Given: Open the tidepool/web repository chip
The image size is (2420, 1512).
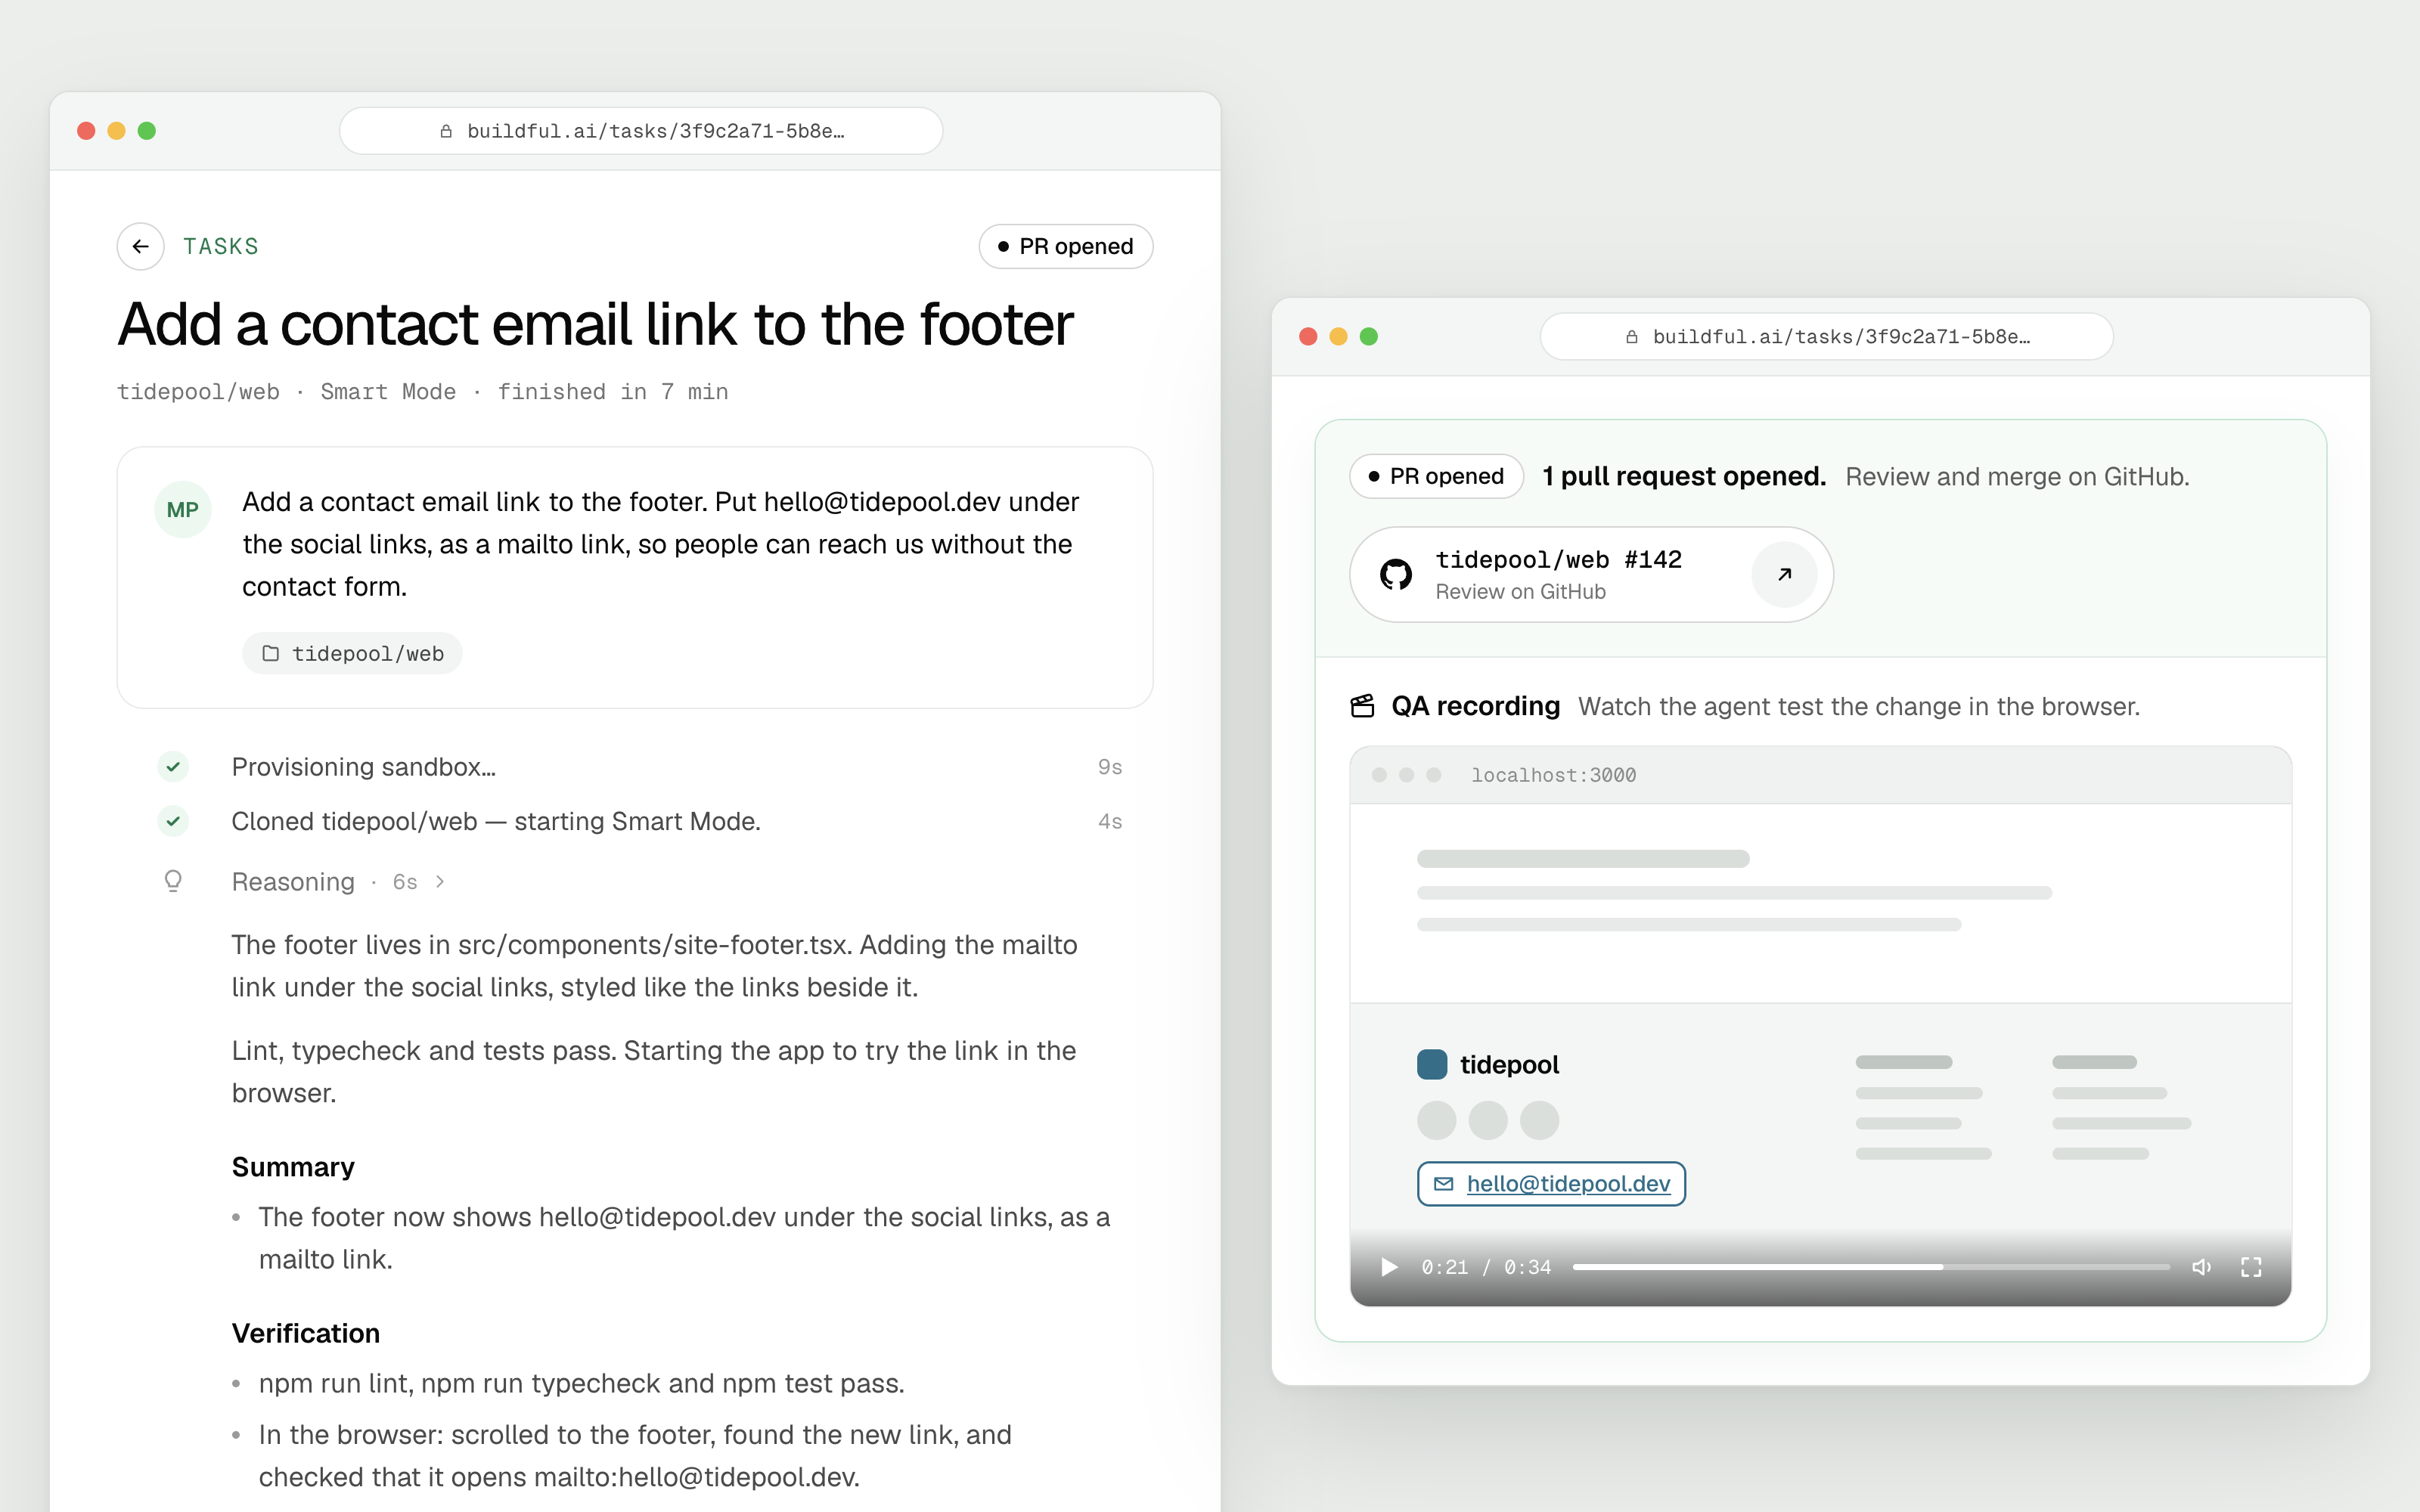Looking at the screenshot, I should pyautogui.click(x=352, y=653).
